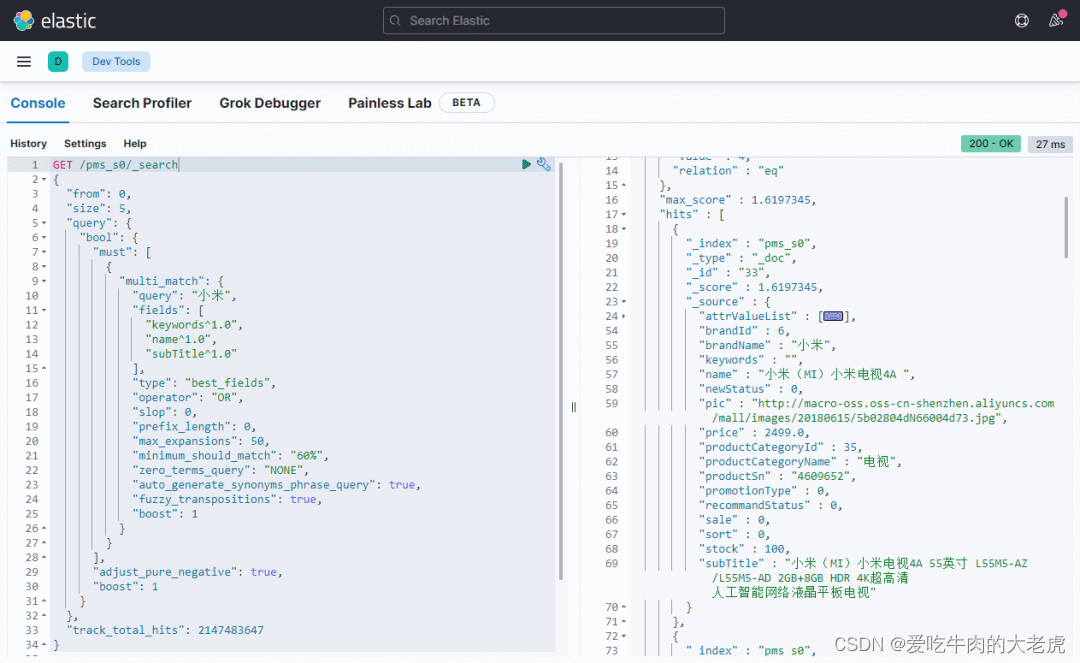Switch to the Console tab
This screenshot has height=663, width=1080.
coord(38,103)
